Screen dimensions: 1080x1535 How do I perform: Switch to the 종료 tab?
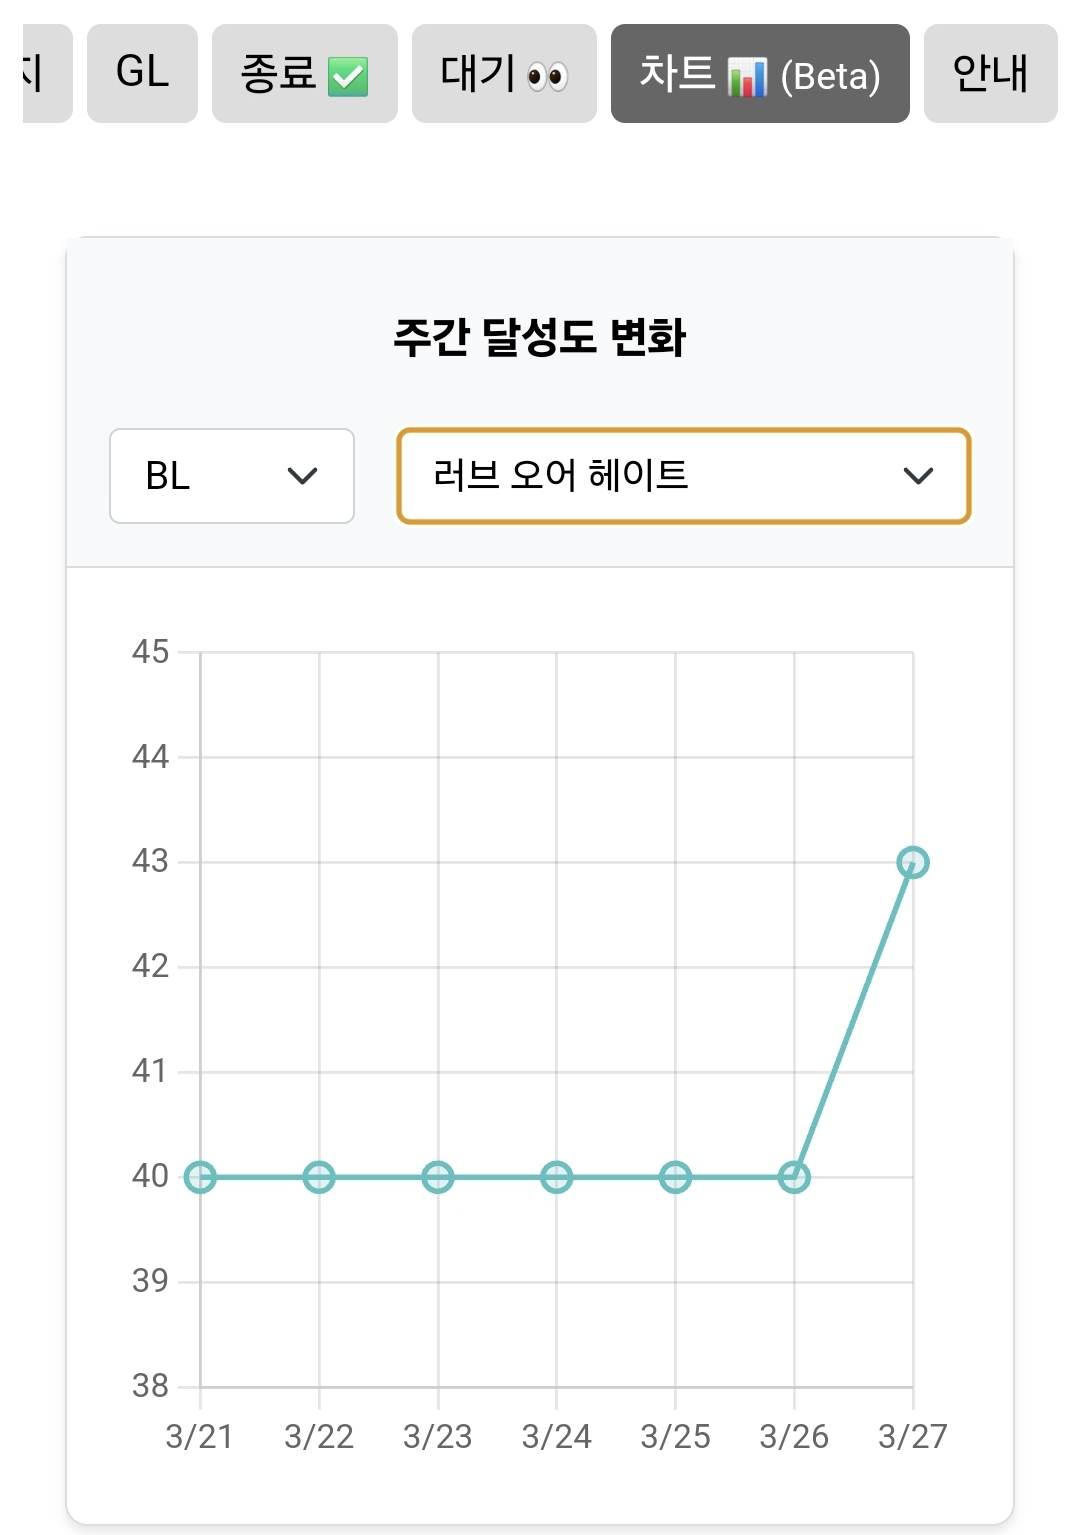coord(304,73)
